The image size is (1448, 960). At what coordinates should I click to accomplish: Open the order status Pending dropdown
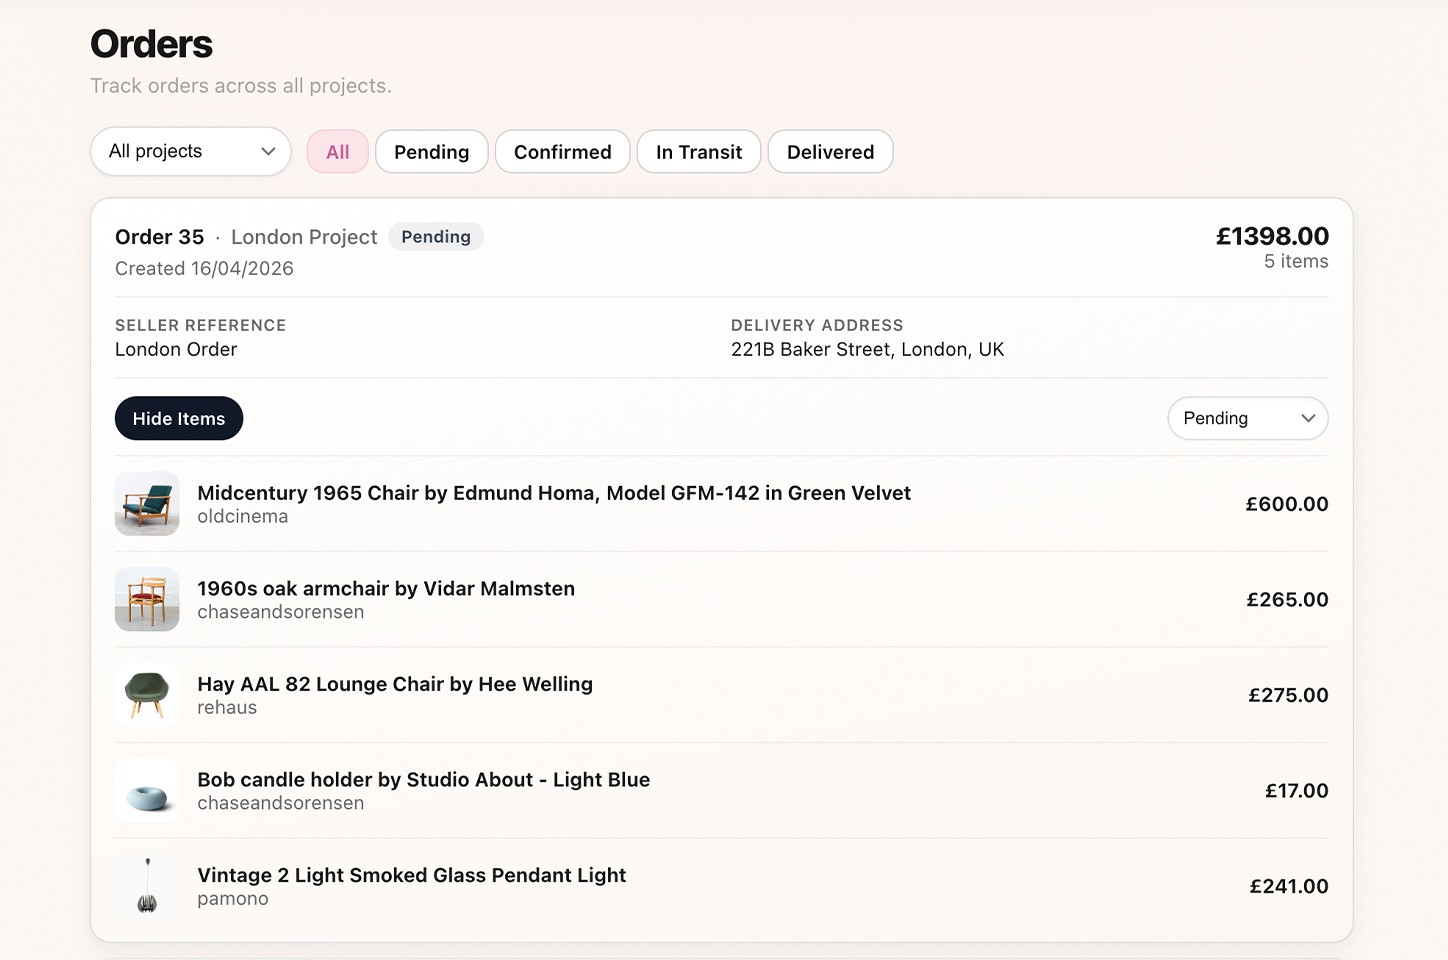(x=1247, y=418)
